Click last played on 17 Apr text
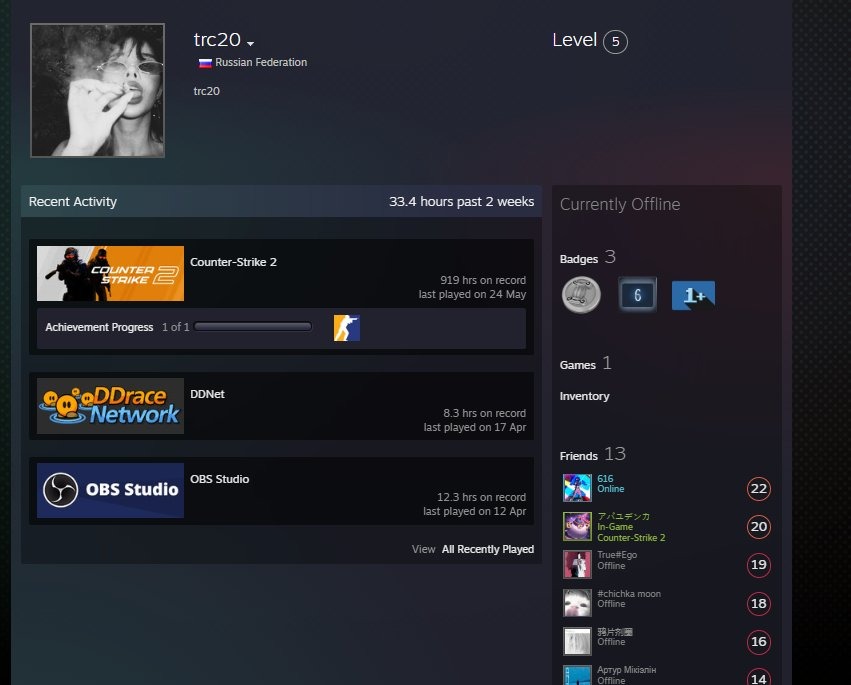 pos(475,427)
